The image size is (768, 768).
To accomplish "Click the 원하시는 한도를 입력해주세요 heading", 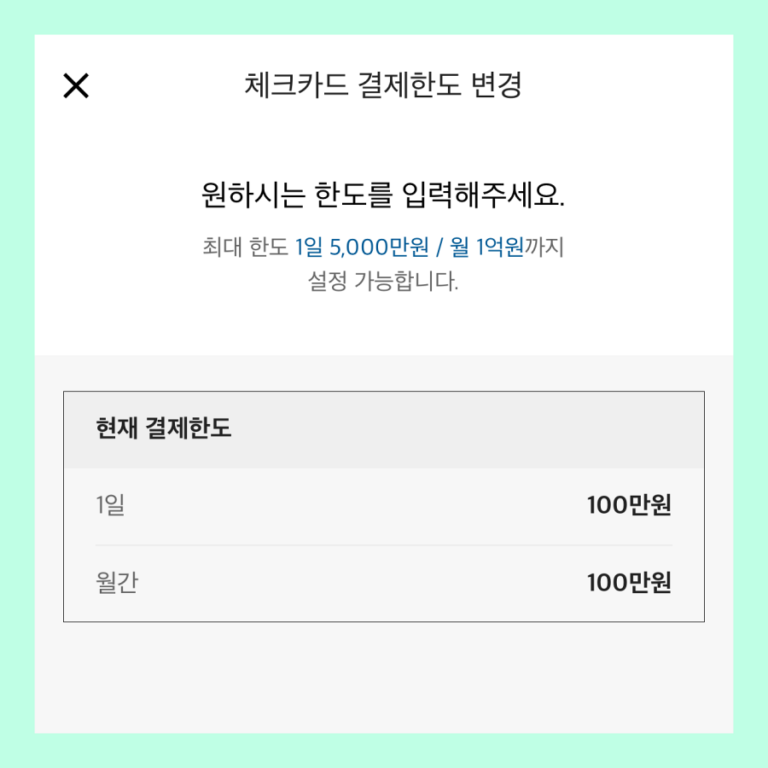I will coord(383,195).
